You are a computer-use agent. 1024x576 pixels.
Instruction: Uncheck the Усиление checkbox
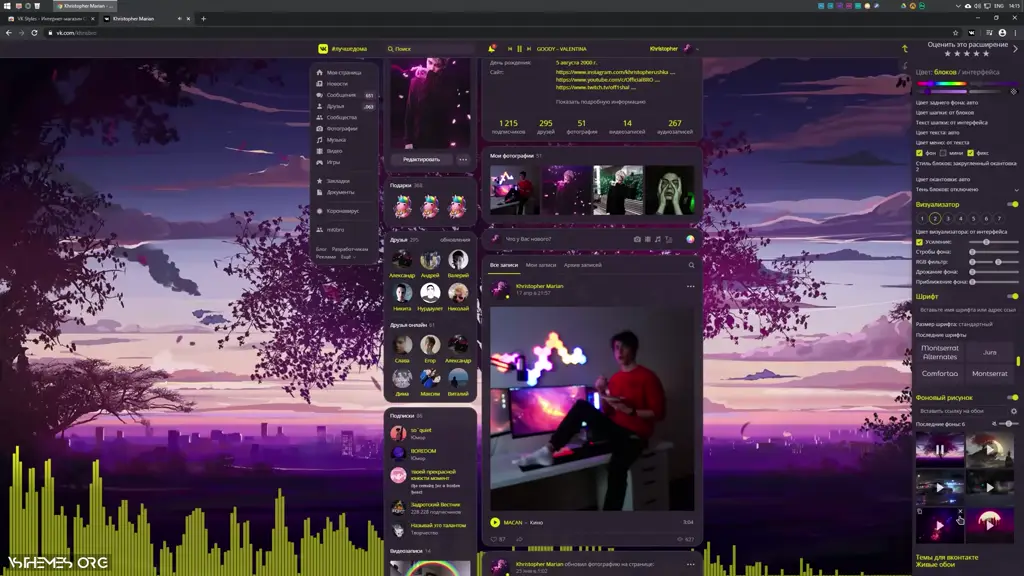920,242
